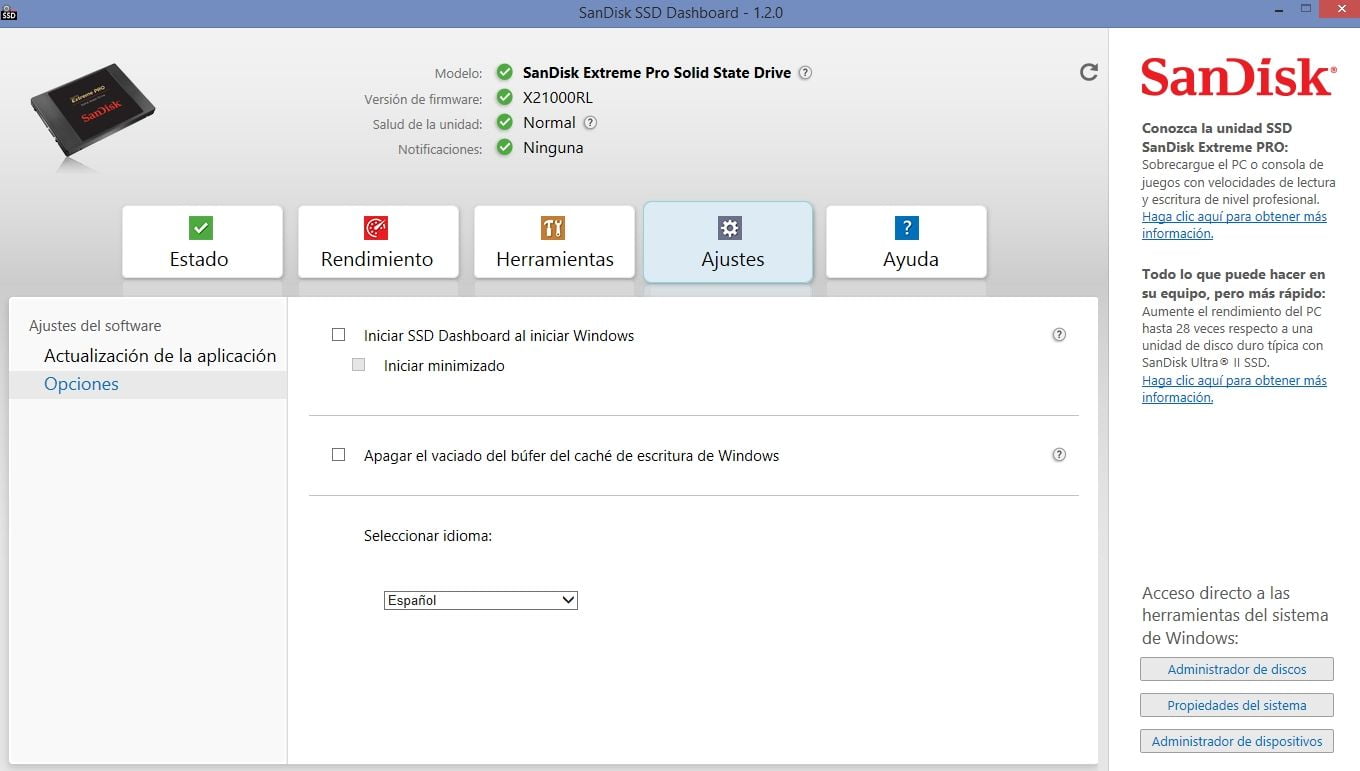The image size is (1360, 771).
Task: Open the Rendimiento tab
Action: coord(378,242)
